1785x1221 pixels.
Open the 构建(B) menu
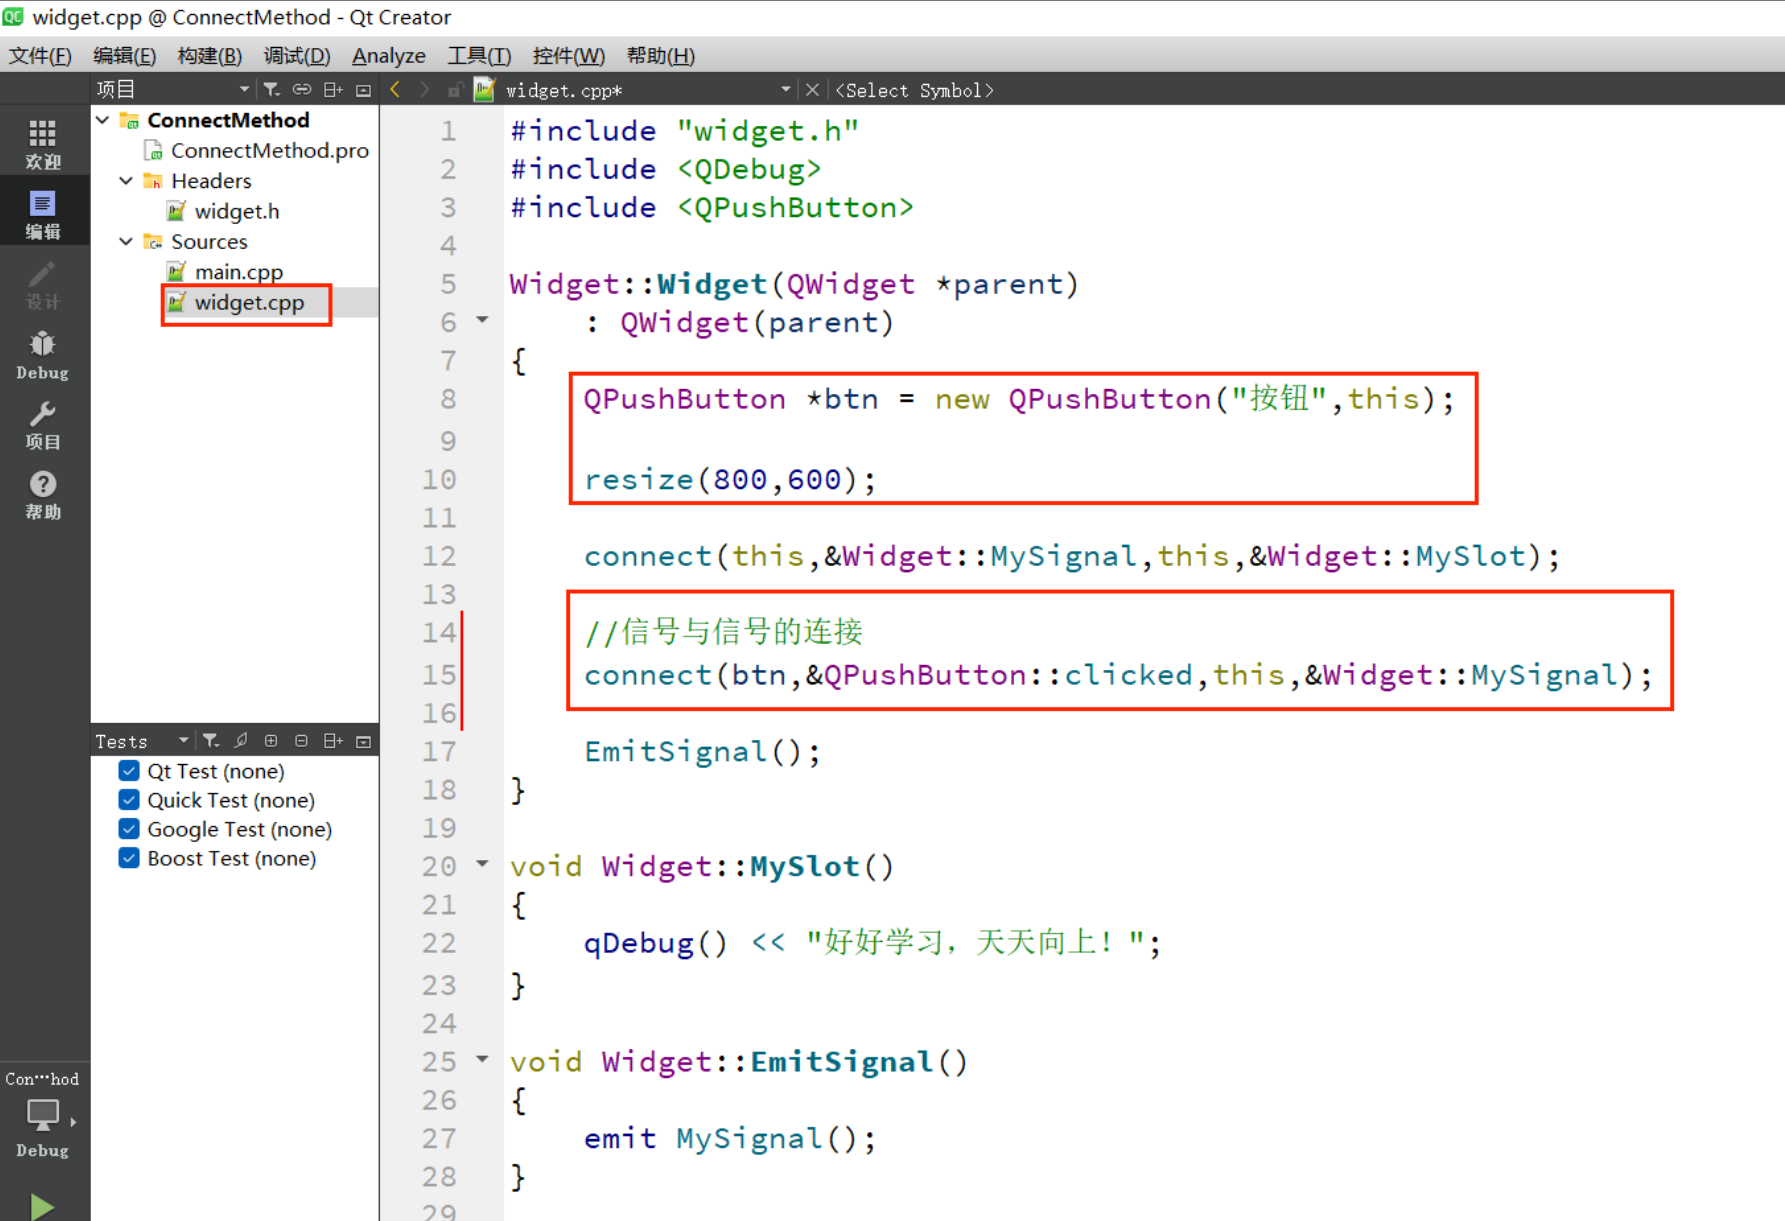point(209,56)
